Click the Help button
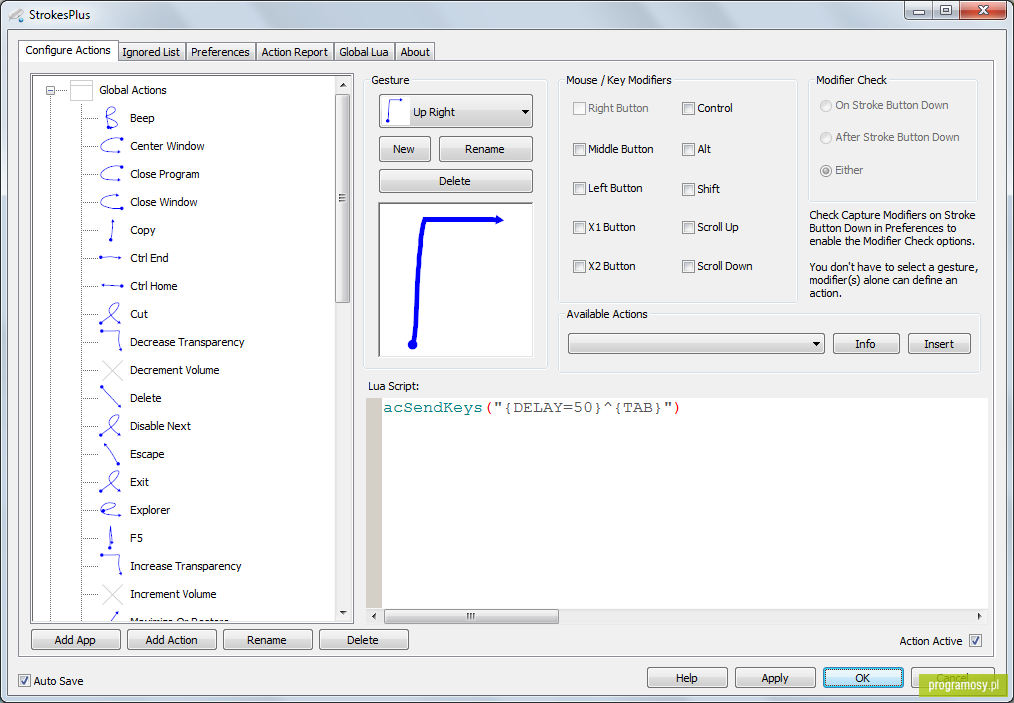This screenshot has height=703, width=1014. [687, 678]
